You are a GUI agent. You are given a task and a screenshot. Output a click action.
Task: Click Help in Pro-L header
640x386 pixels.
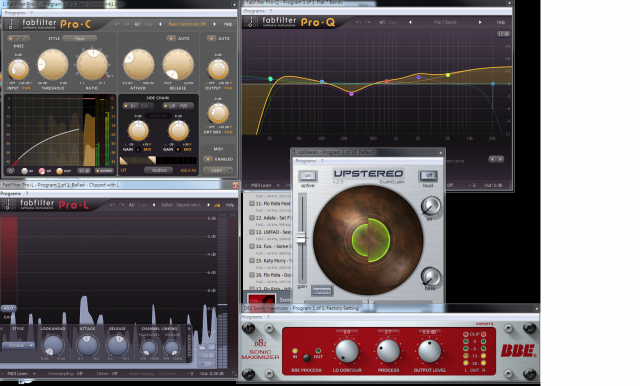tap(230, 205)
